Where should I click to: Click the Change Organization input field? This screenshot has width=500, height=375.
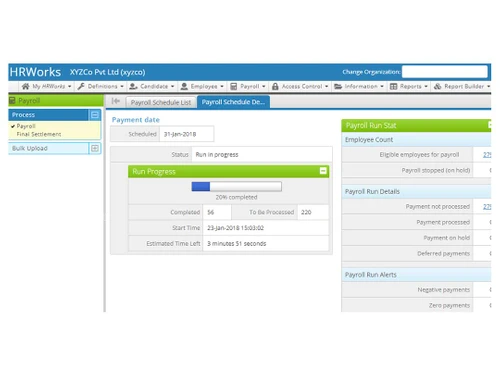[445, 72]
